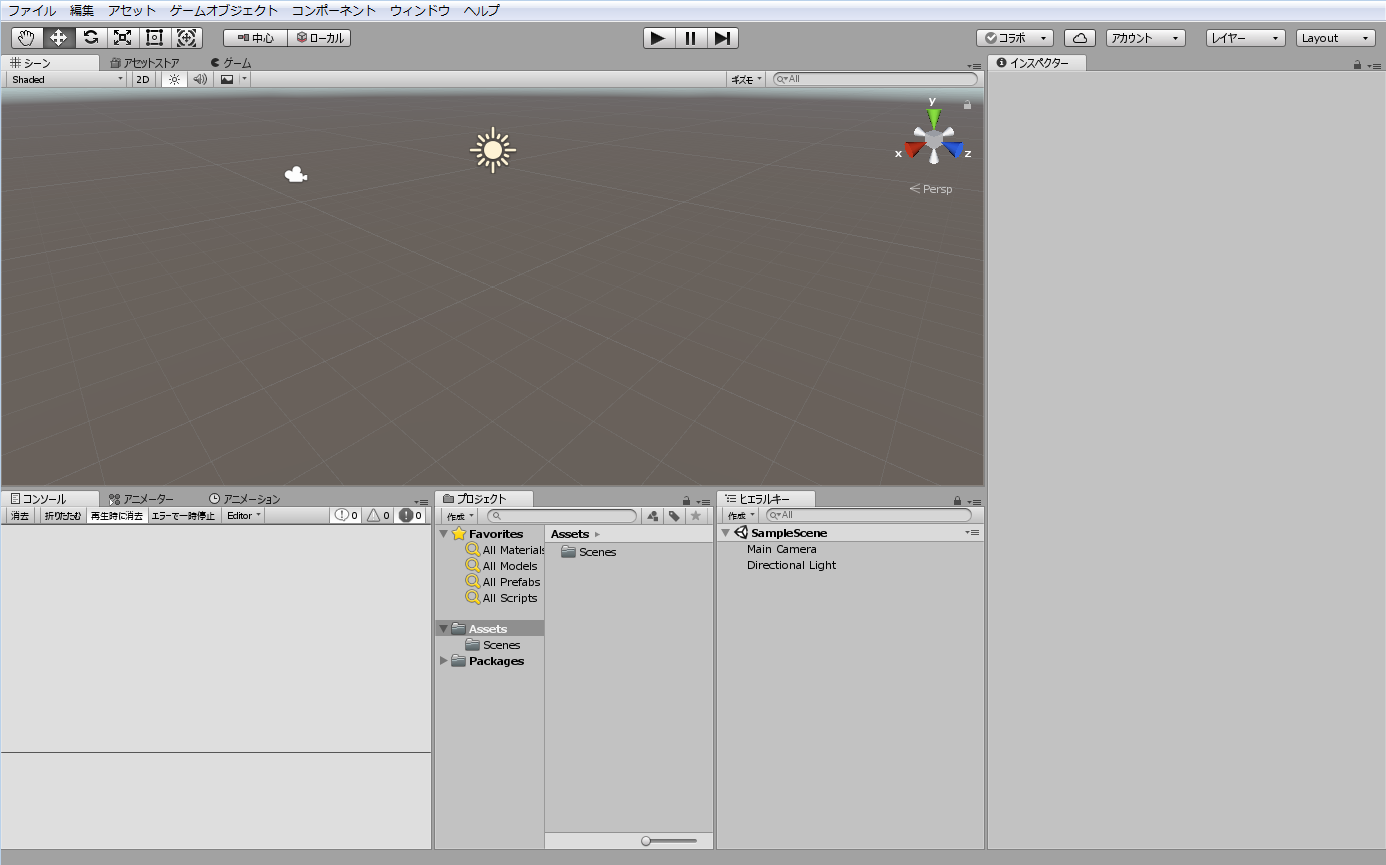Select the Scale tool
Screen dimensions: 1386x865
pyautogui.click(x=122, y=38)
